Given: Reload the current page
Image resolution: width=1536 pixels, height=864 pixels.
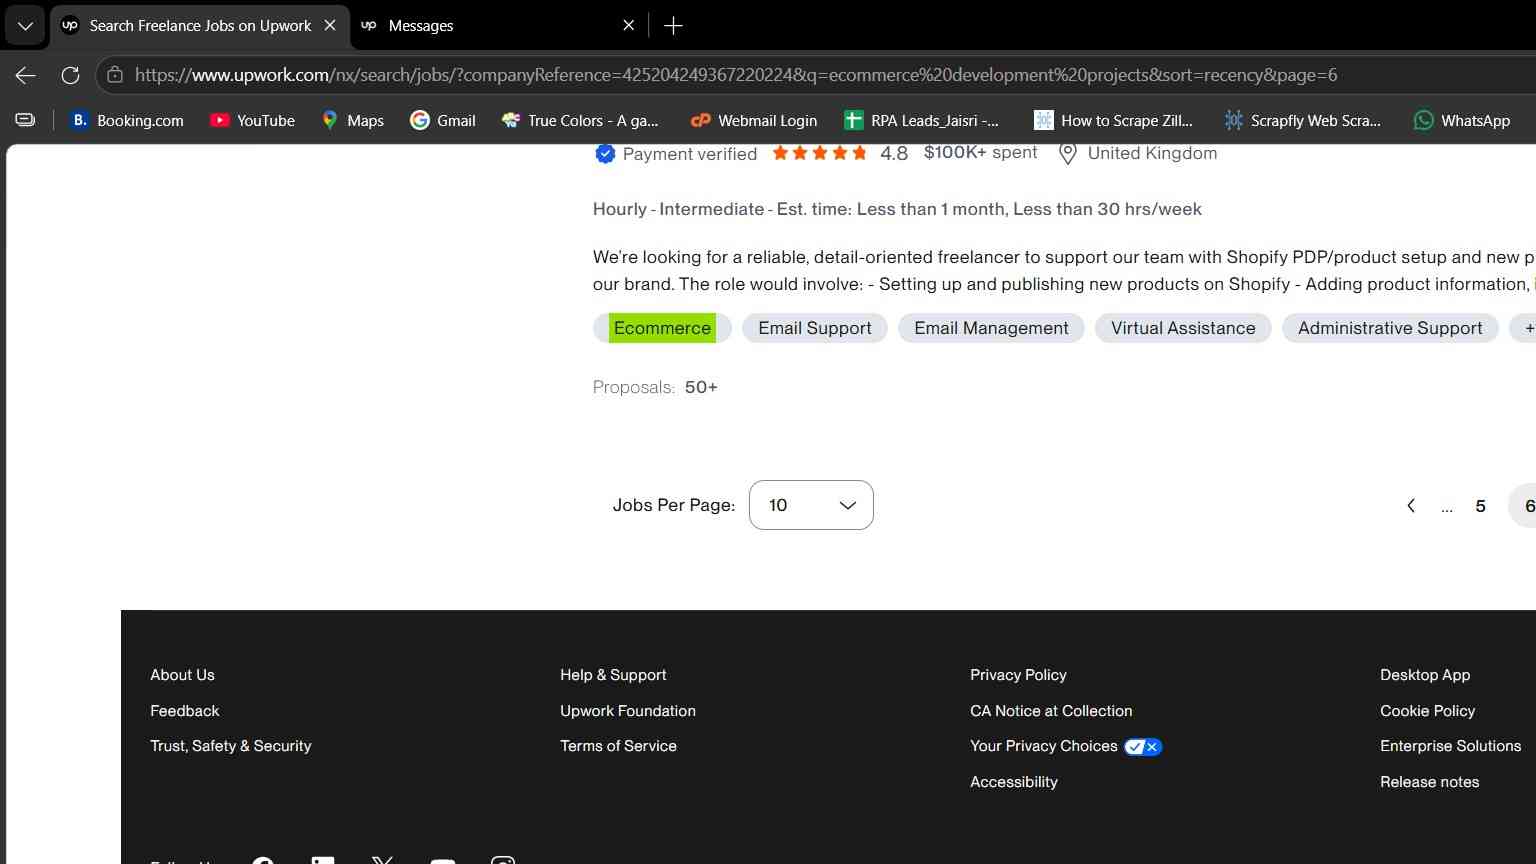Looking at the screenshot, I should tap(70, 75).
